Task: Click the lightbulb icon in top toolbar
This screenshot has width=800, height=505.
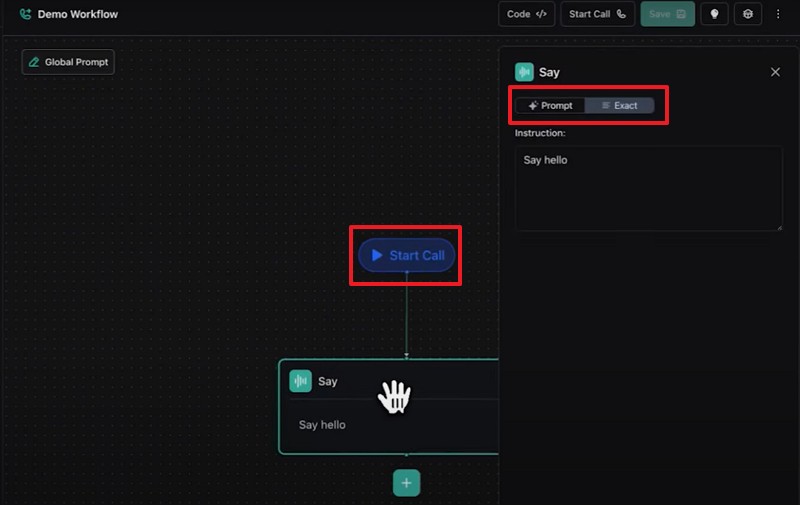Action: pyautogui.click(x=714, y=14)
